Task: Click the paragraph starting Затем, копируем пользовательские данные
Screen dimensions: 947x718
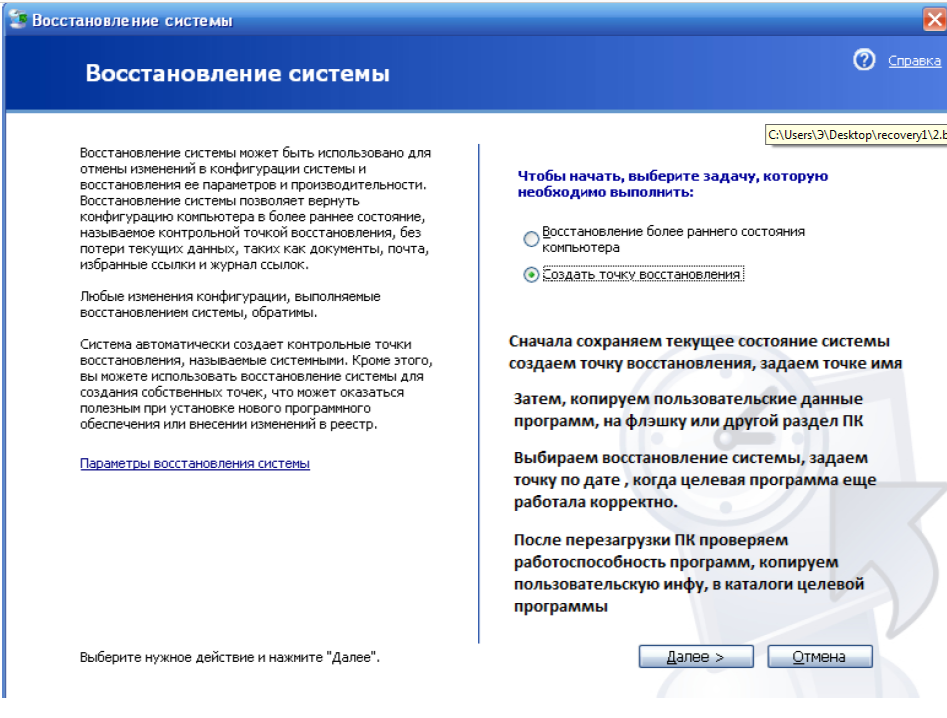Action: pyautogui.click(x=689, y=409)
